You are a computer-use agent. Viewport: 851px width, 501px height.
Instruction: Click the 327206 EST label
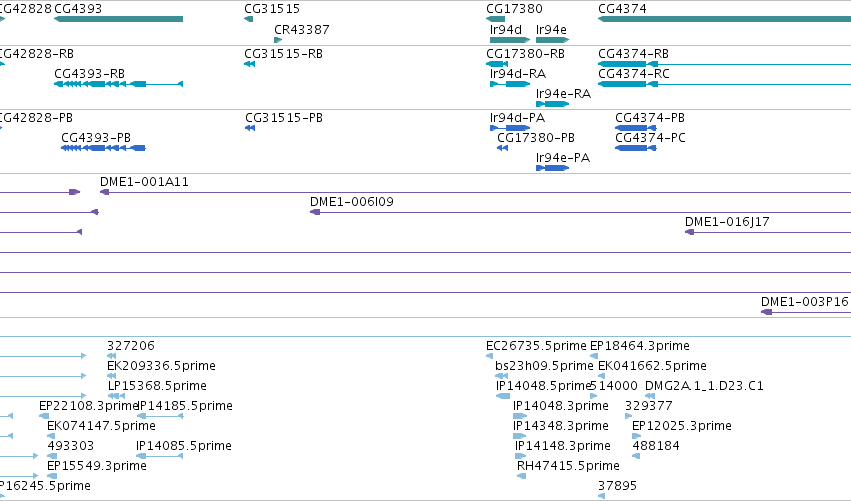tap(131, 346)
